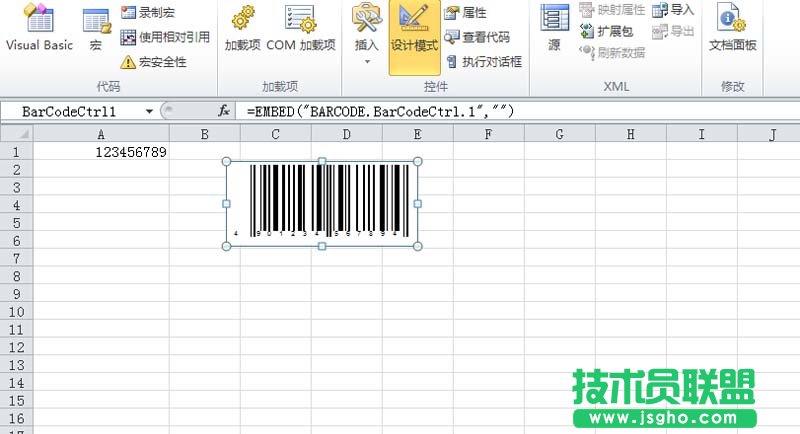The image size is (800, 434).
Task: Select row 10 header
Action: (16, 312)
